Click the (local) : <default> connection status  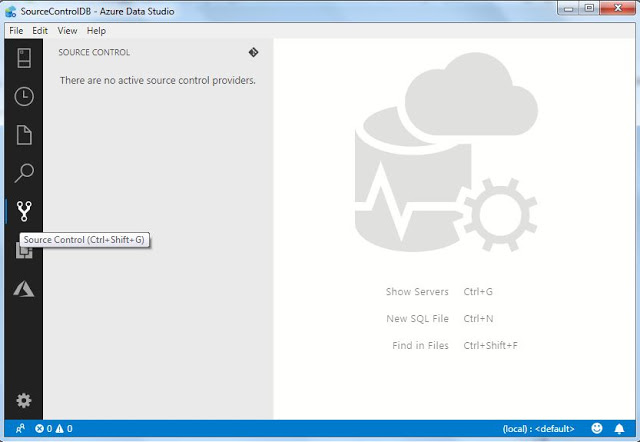[538, 429]
